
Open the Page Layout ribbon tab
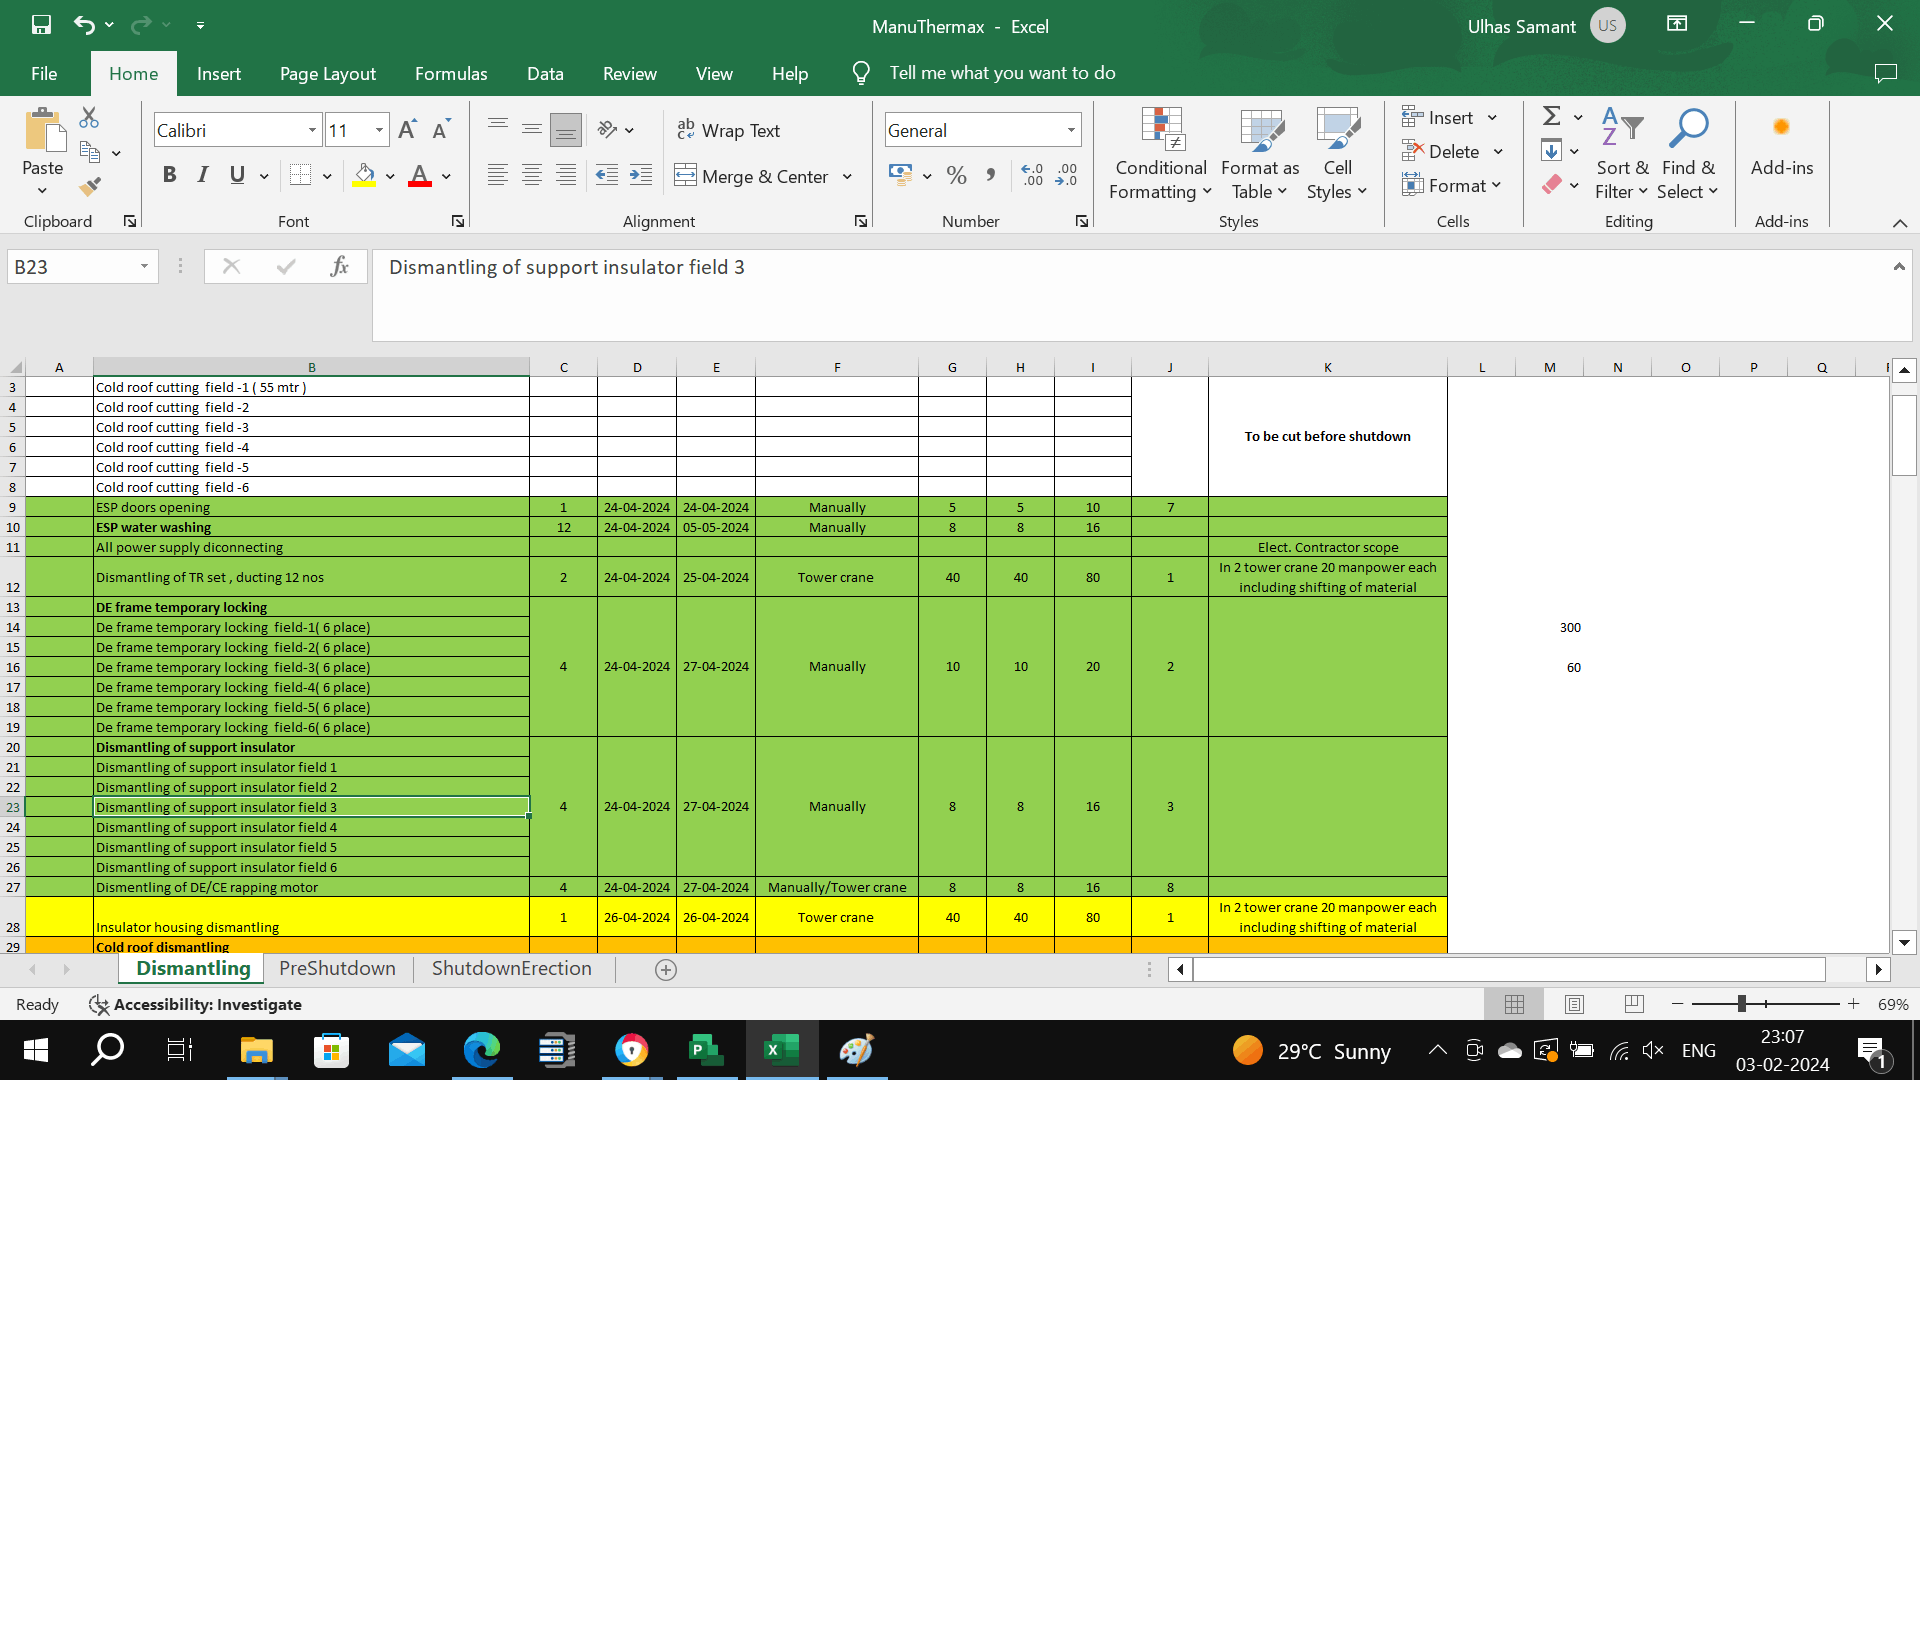pyautogui.click(x=328, y=74)
